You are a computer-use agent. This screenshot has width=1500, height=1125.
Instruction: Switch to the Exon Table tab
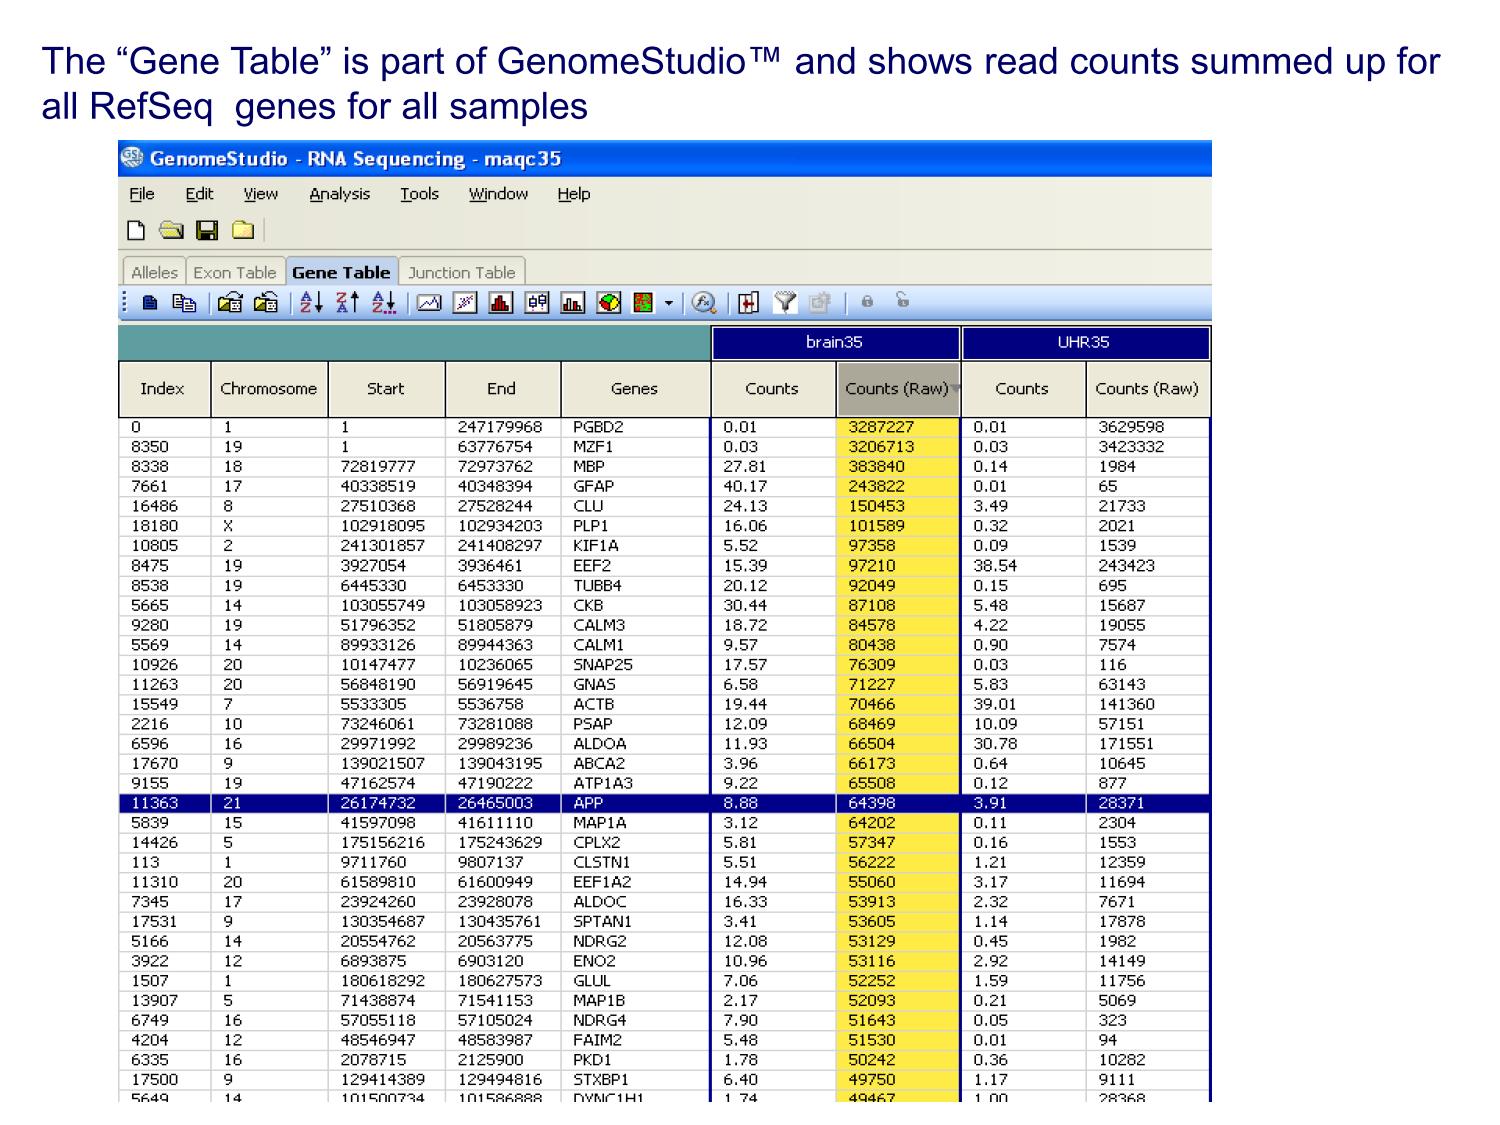click(x=234, y=272)
